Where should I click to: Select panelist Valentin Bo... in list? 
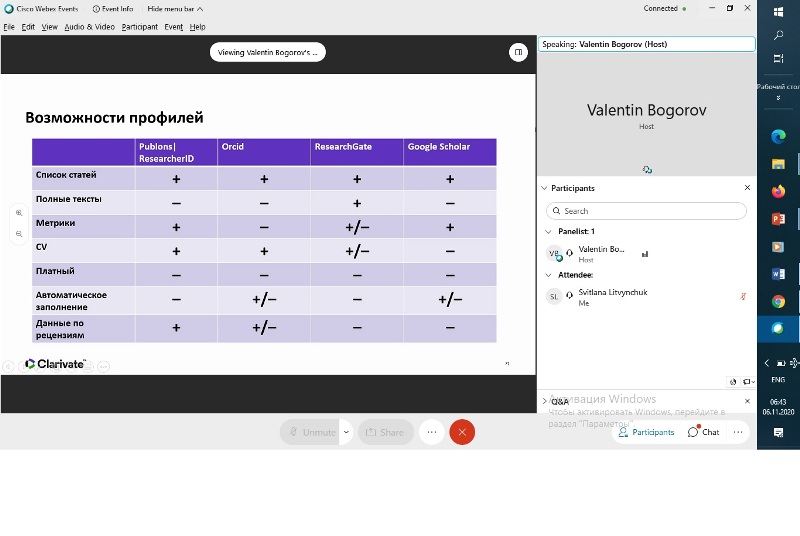point(646,253)
